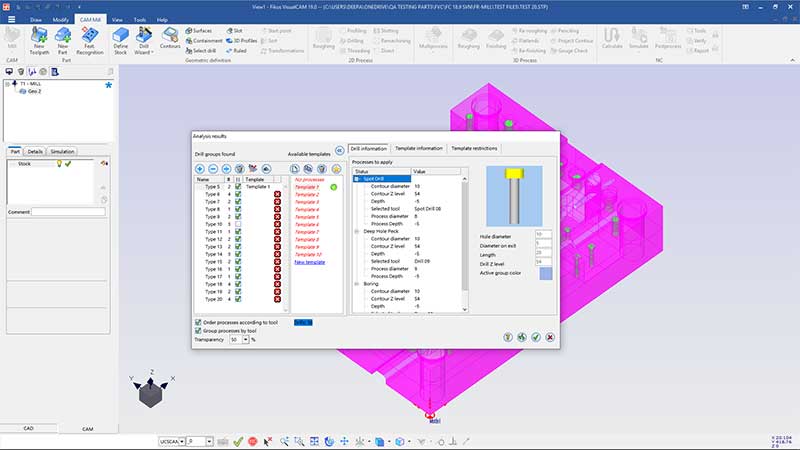Collapse the T1 - MILL tree node
The height and width of the screenshot is (450, 800).
click(8, 84)
